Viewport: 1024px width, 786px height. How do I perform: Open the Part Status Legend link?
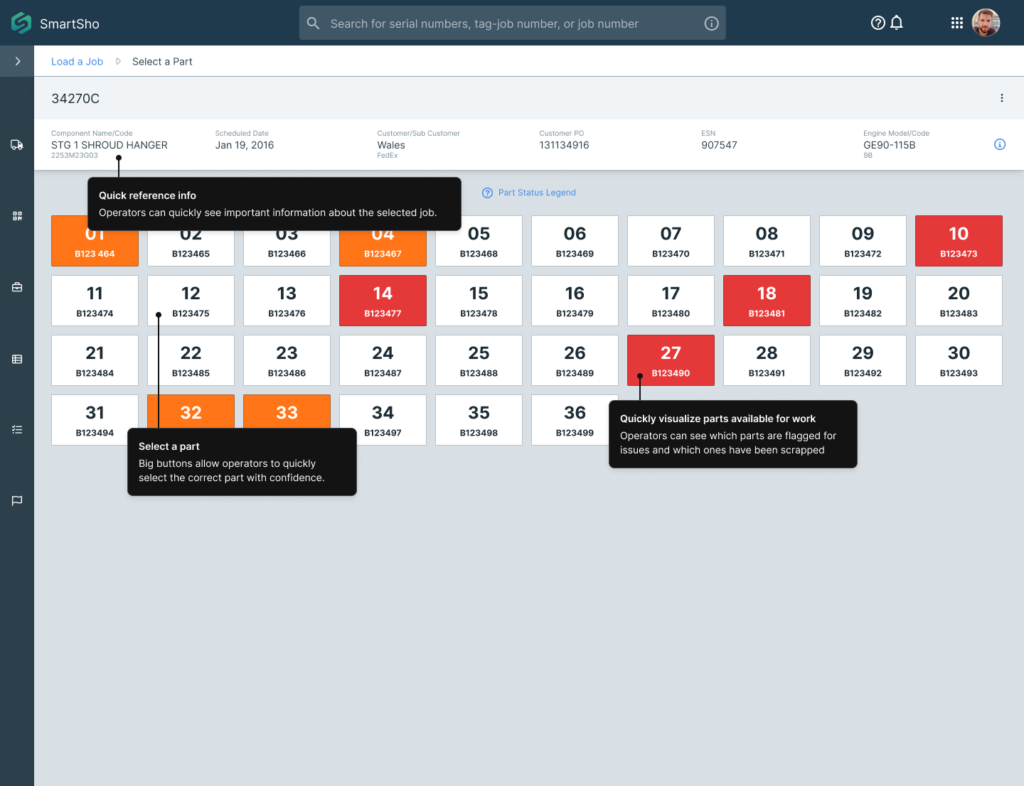tap(536, 193)
